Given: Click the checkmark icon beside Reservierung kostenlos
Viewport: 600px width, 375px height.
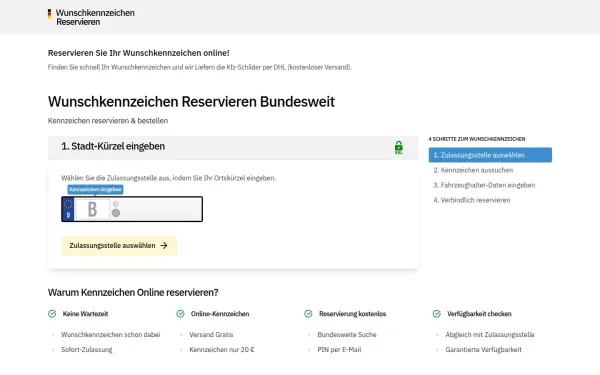Looking at the screenshot, I should point(308,314).
